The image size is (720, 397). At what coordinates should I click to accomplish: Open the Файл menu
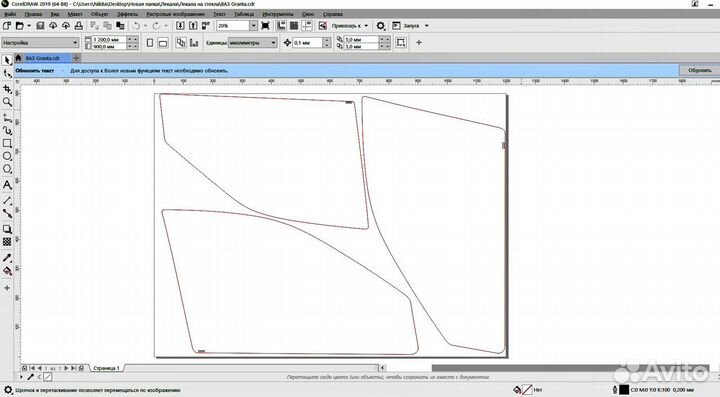[10, 14]
